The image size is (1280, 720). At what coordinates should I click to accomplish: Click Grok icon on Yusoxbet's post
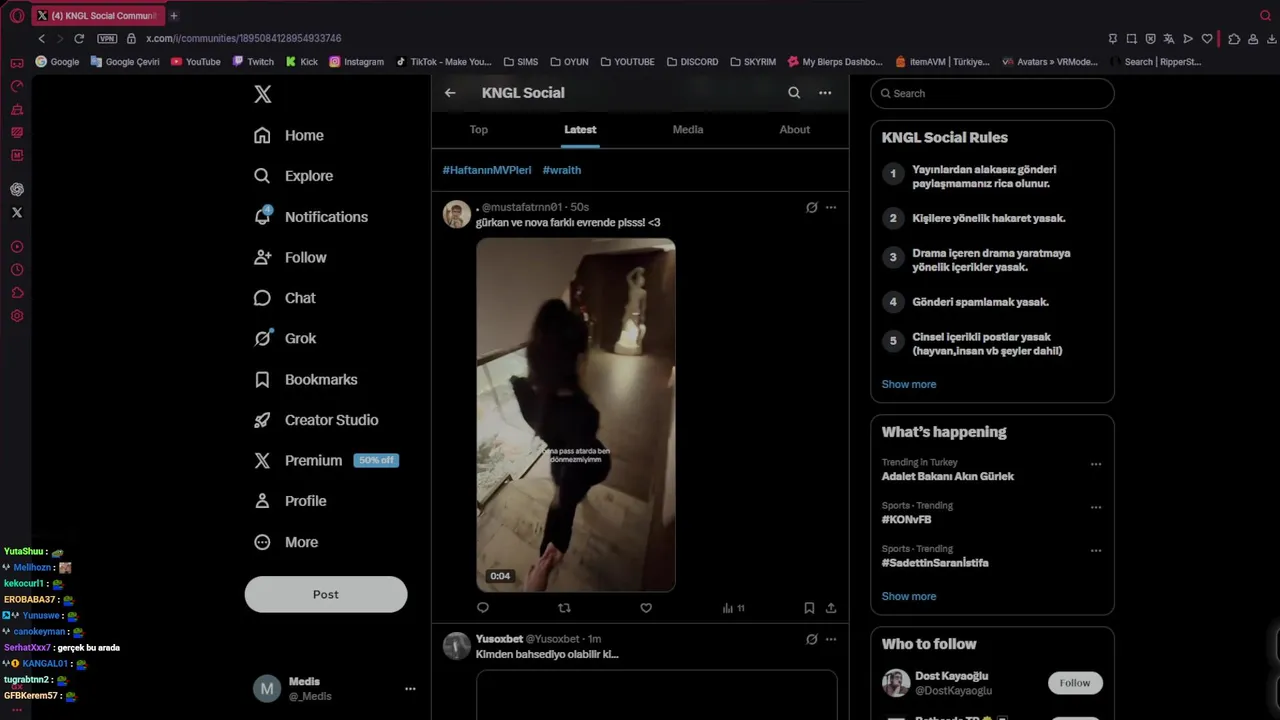click(x=812, y=639)
